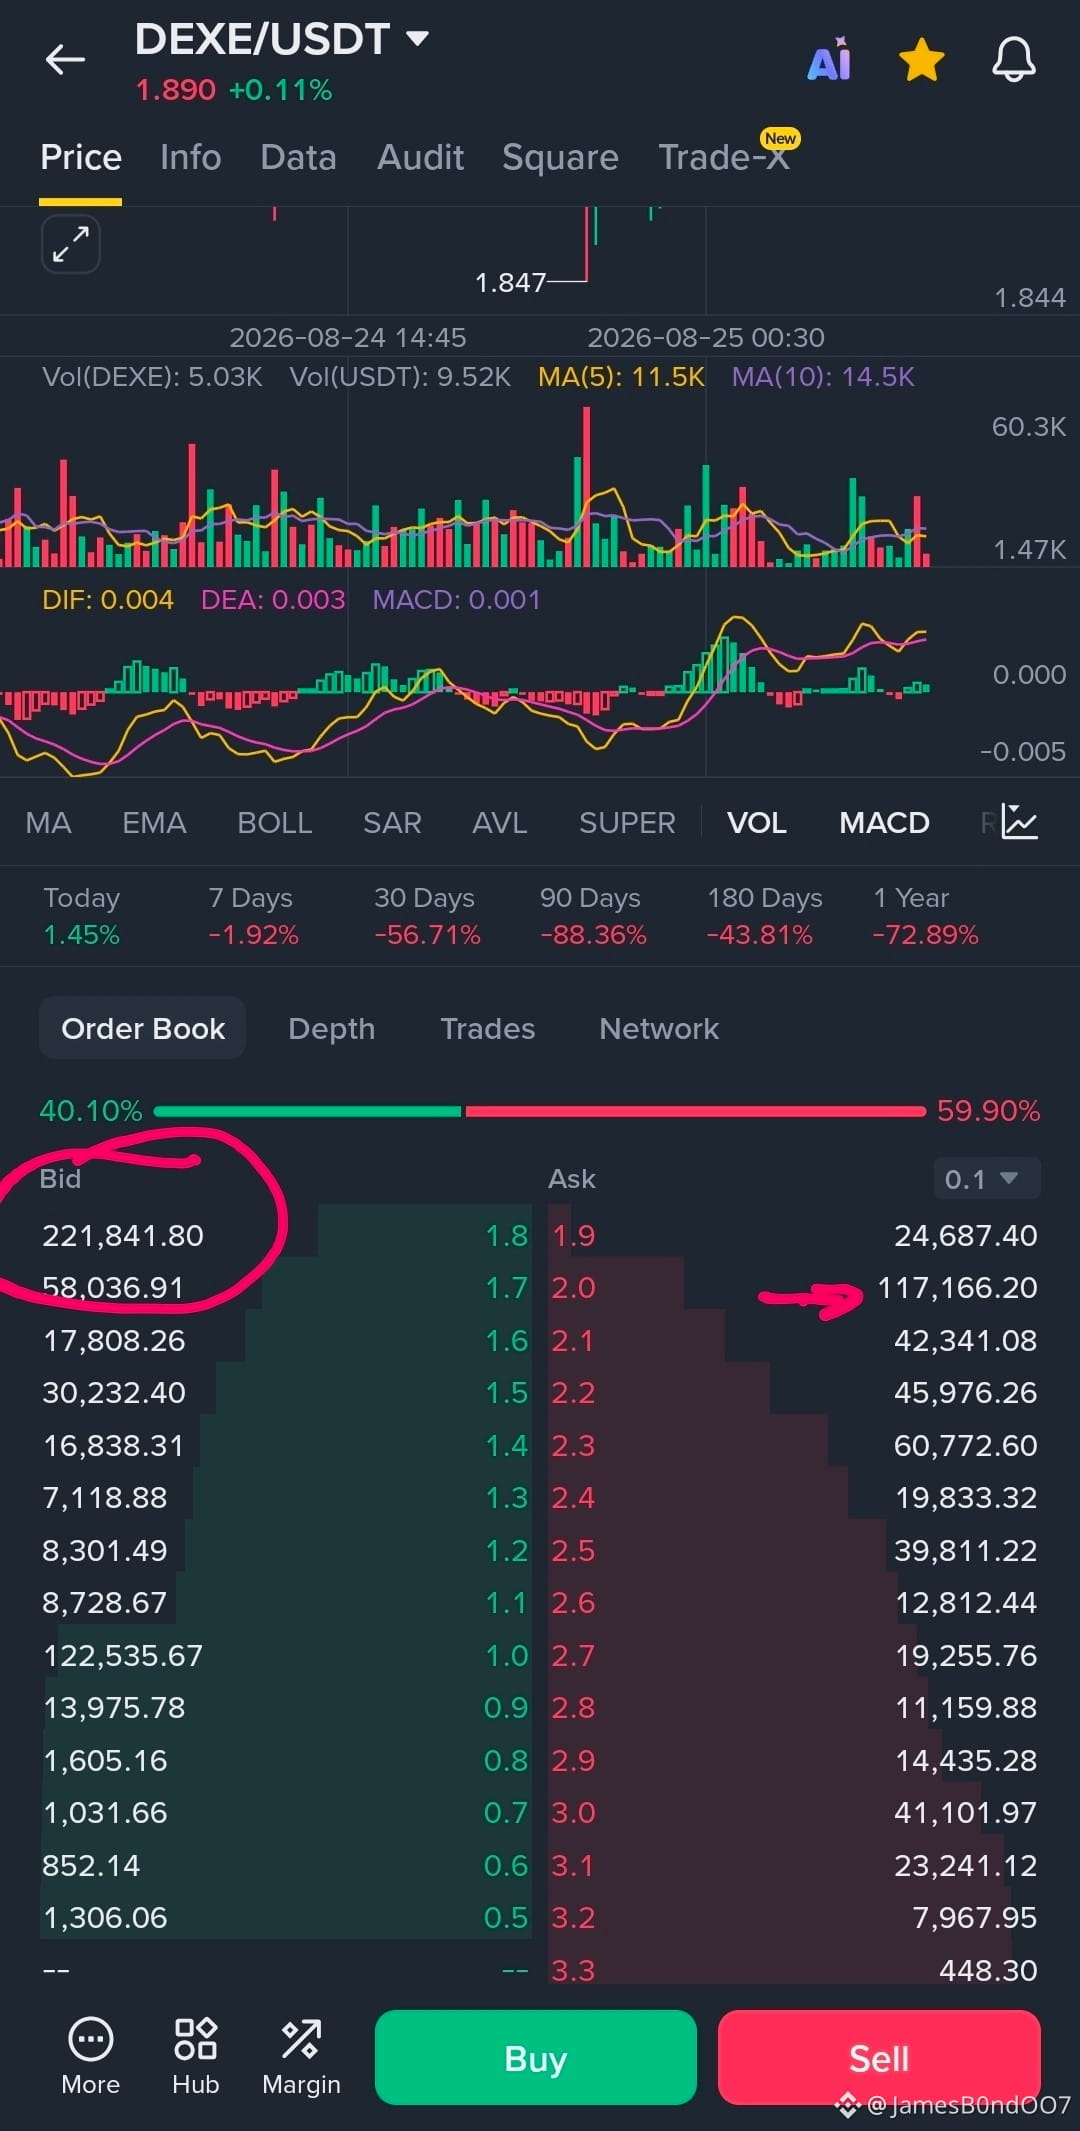Toggle the VOL indicator off

pos(757,823)
